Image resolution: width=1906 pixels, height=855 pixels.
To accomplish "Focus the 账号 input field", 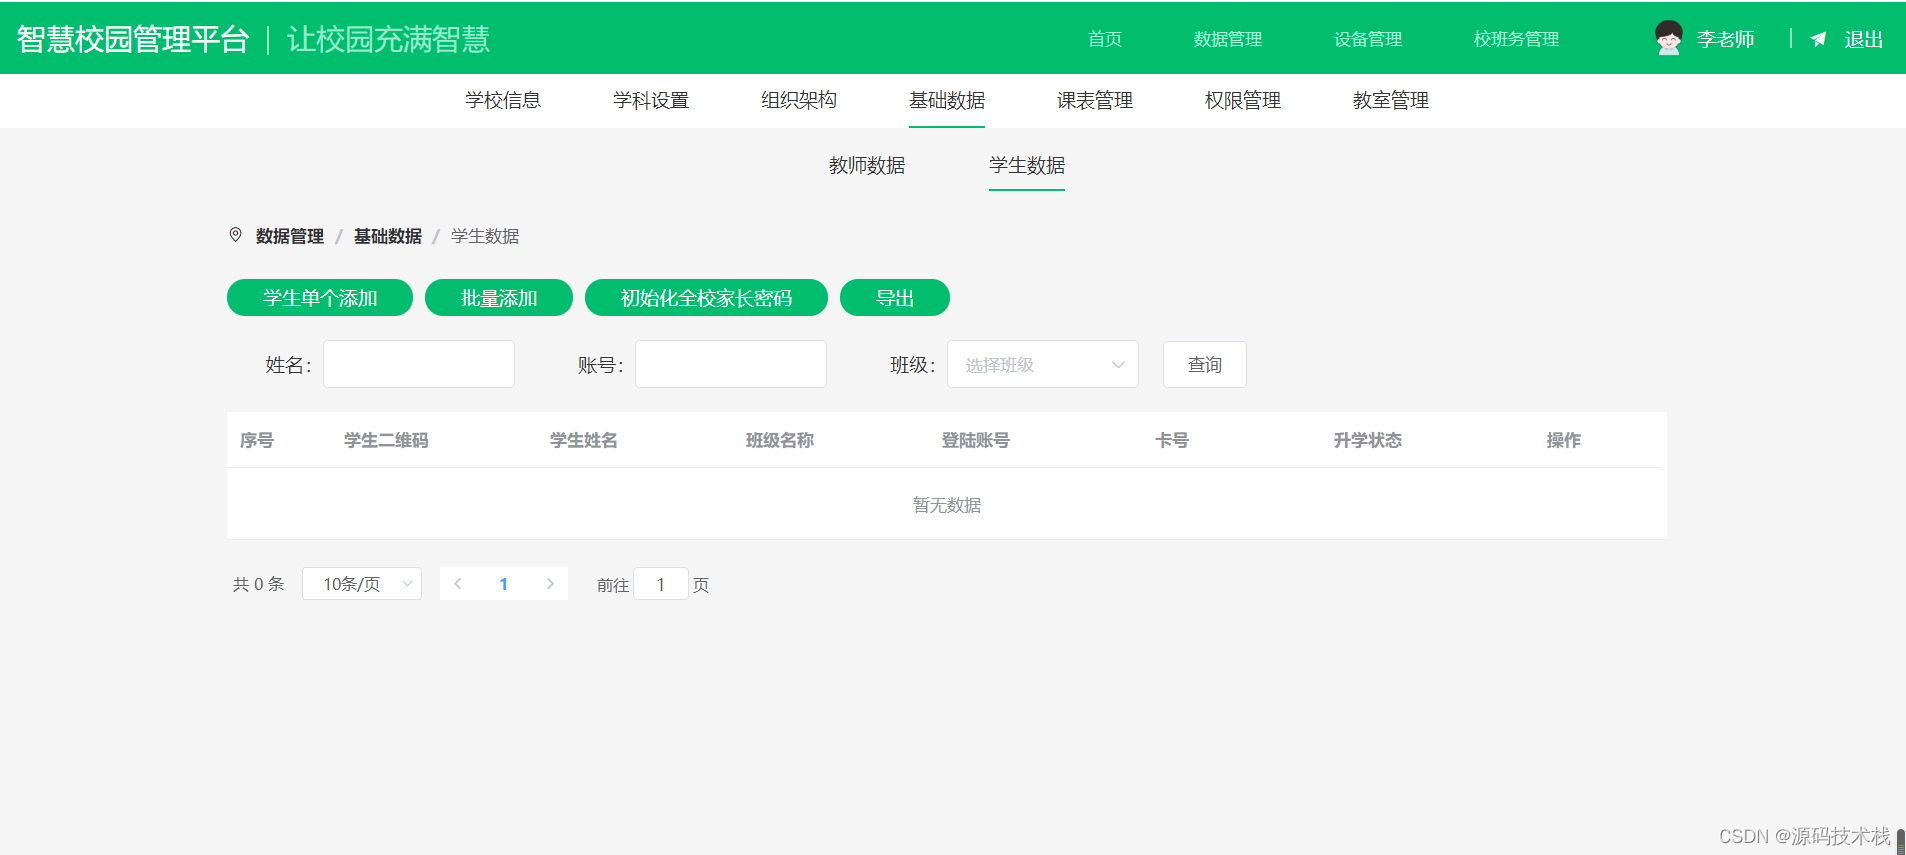I will pos(731,364).
